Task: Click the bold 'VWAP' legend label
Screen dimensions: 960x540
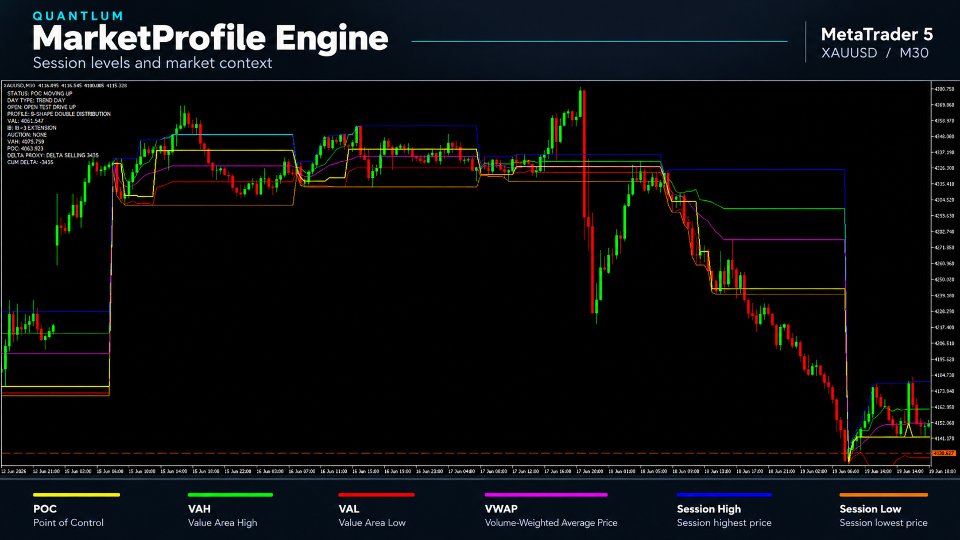Action: coord(501,509)
